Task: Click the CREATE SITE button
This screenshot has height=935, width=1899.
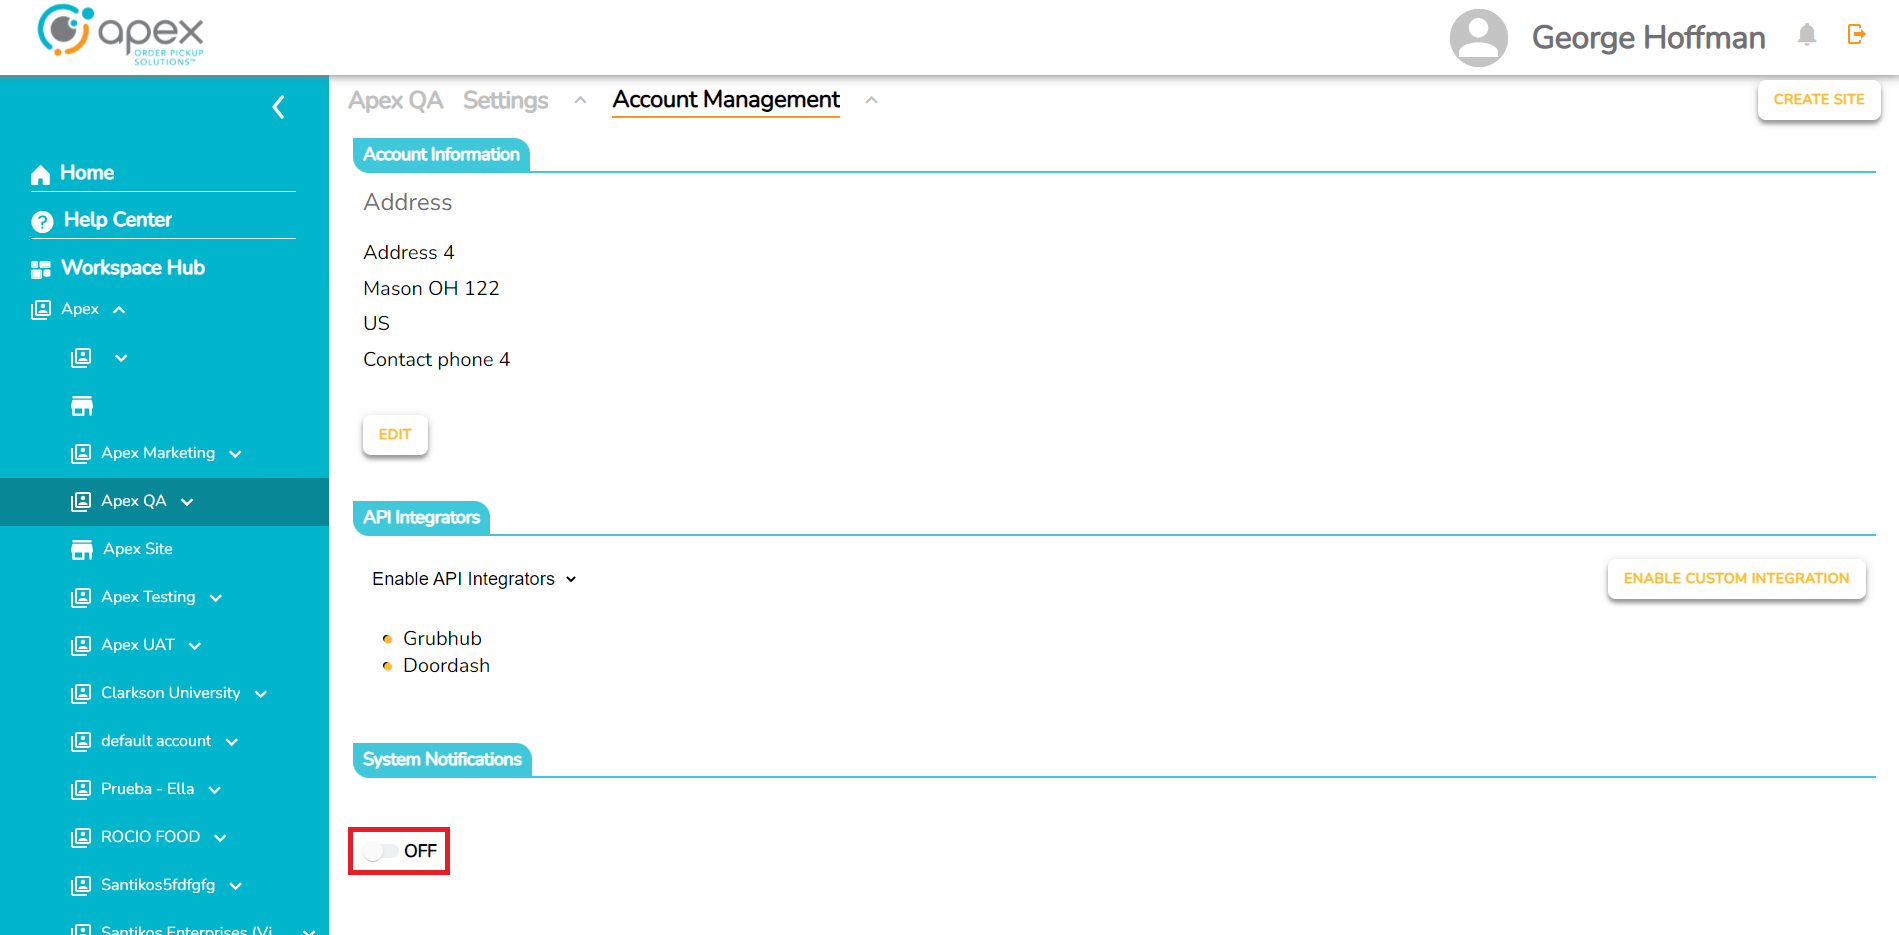Action: pyautogui.click(x=1818, y=100)
